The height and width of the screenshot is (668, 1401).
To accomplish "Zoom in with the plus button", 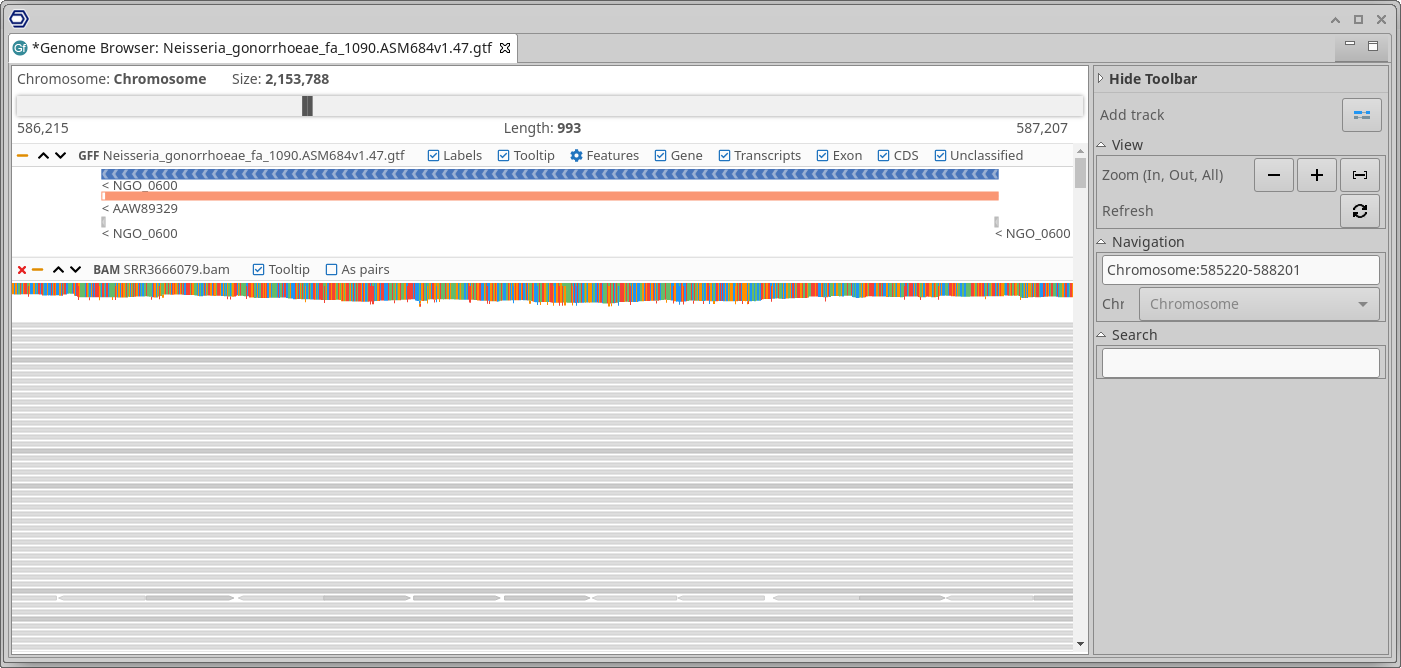I will click(x=1316, y=175).
